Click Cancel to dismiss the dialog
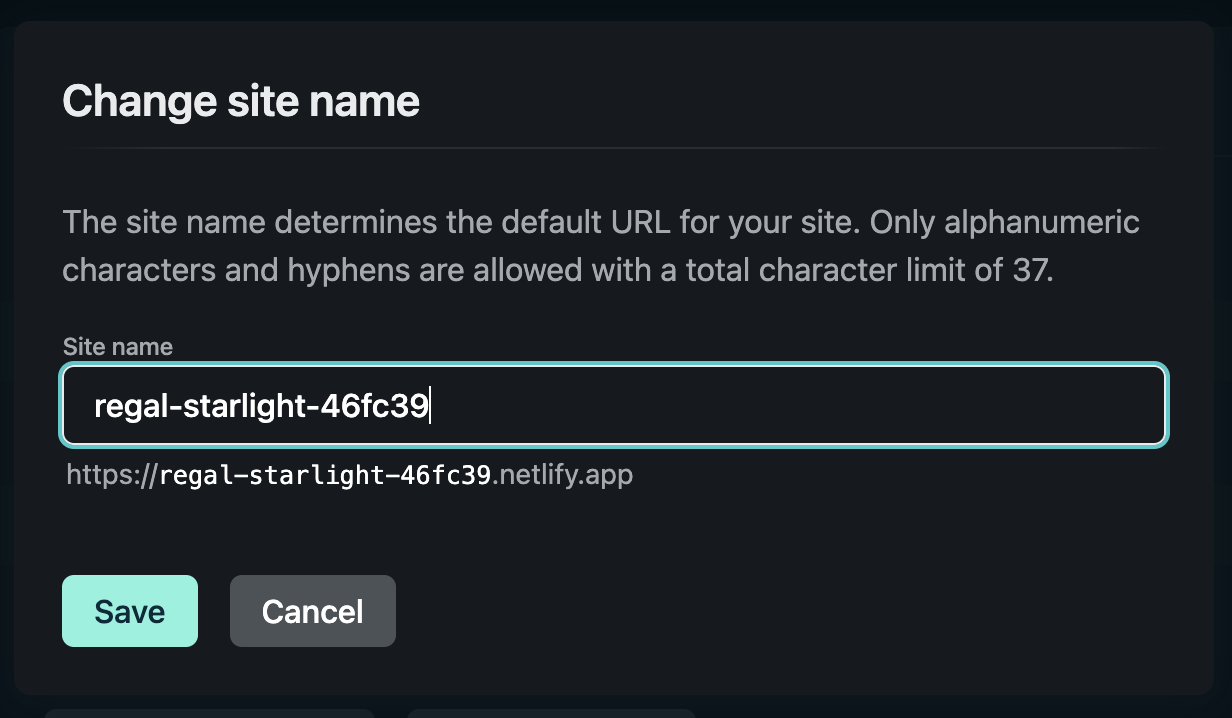Image resolution: width=1232 pixels, height=718 pixels. coord(312,610)
